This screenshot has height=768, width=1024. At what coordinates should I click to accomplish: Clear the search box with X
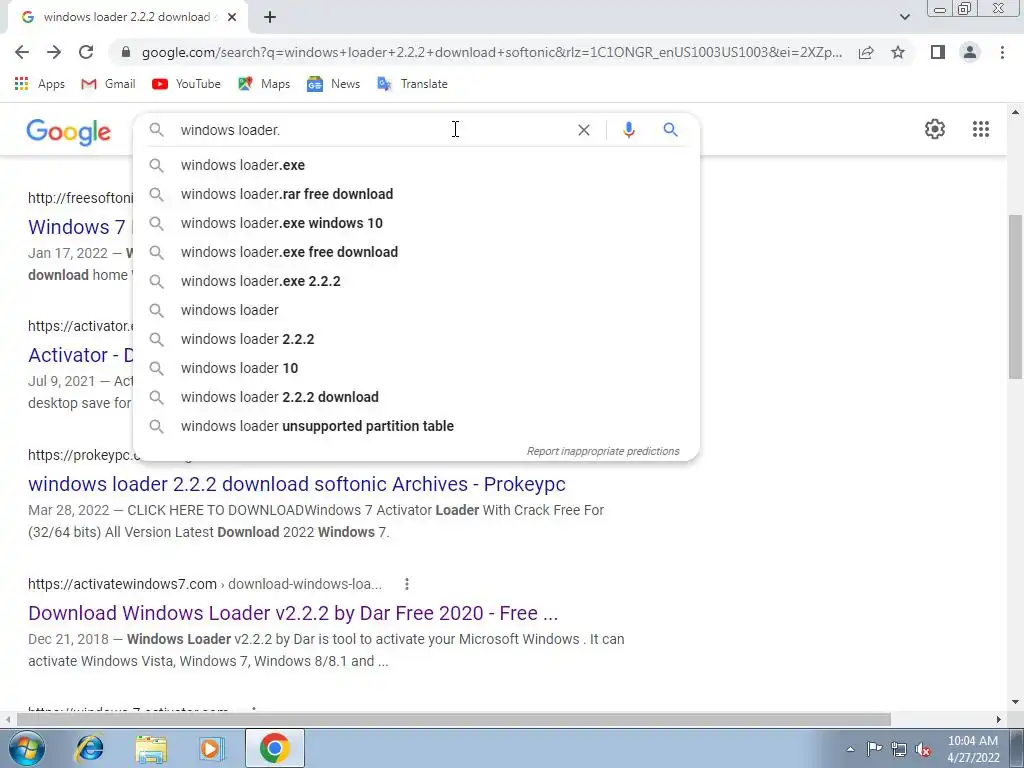pyautogui.click(x=584, y=130)
